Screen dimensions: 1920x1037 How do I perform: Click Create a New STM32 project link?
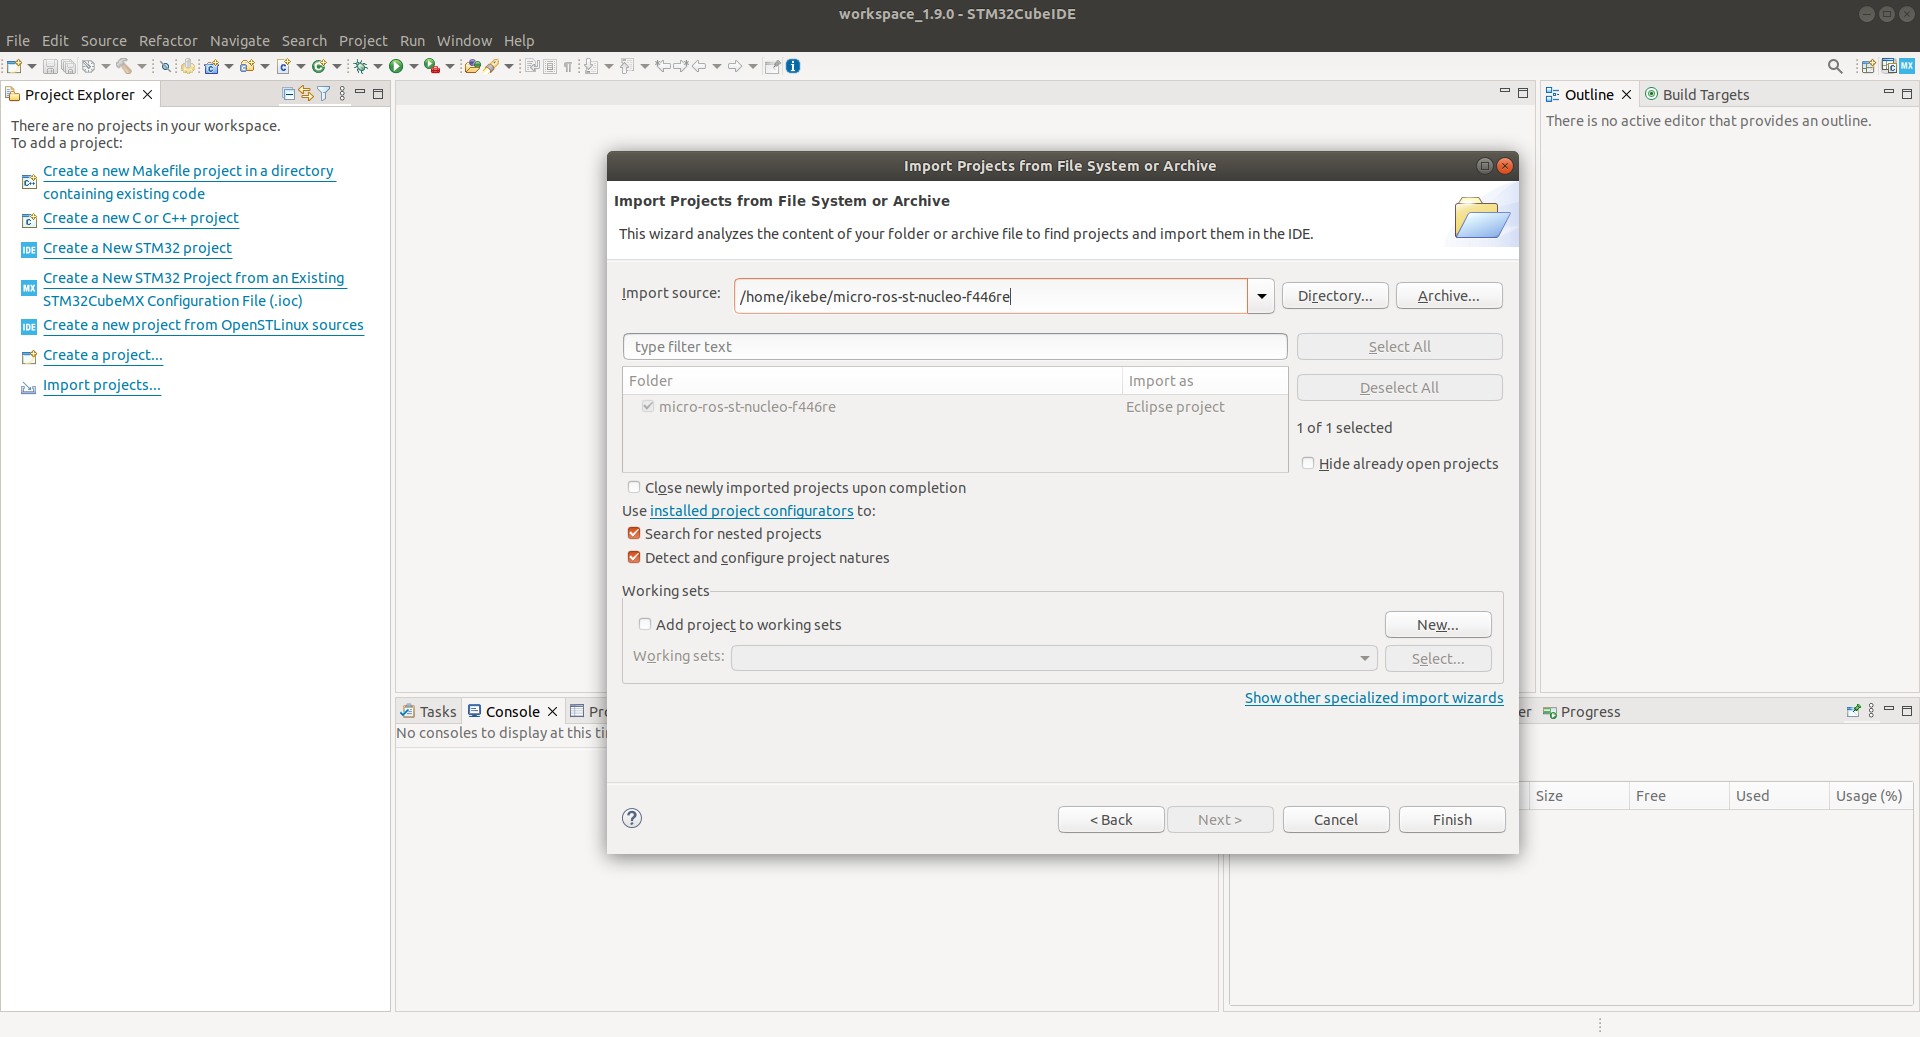[x=137, y=248]
